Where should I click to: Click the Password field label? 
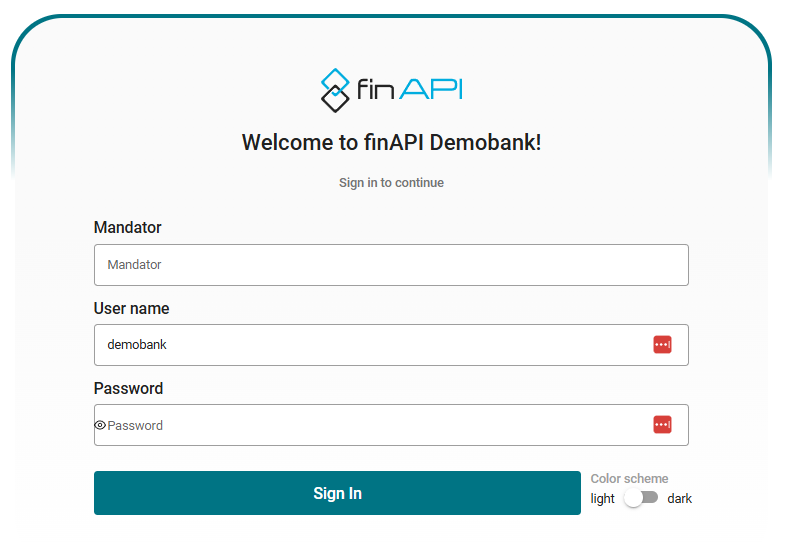coord(129,389)
